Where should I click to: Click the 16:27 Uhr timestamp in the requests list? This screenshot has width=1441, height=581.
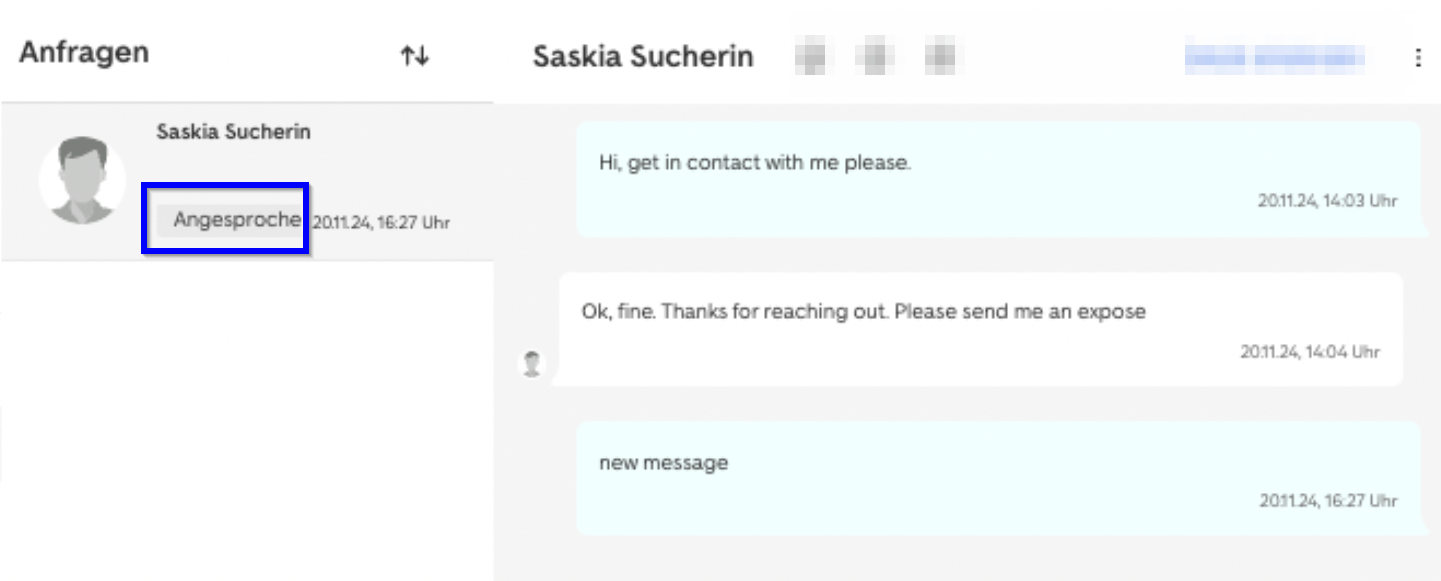[381, 223]
